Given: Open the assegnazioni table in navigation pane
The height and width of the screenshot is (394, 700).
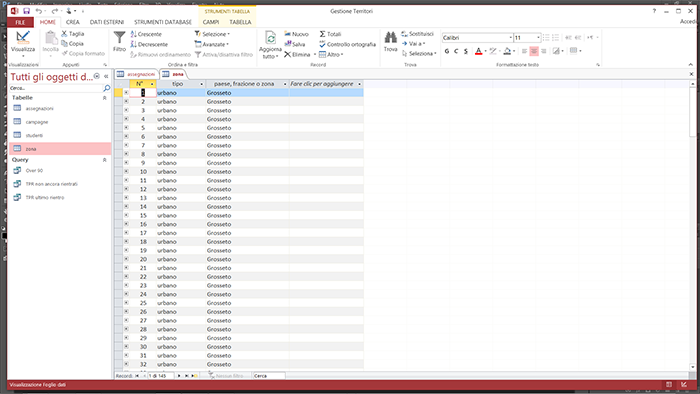Looking at the screenshot, I should pos(39,108).
